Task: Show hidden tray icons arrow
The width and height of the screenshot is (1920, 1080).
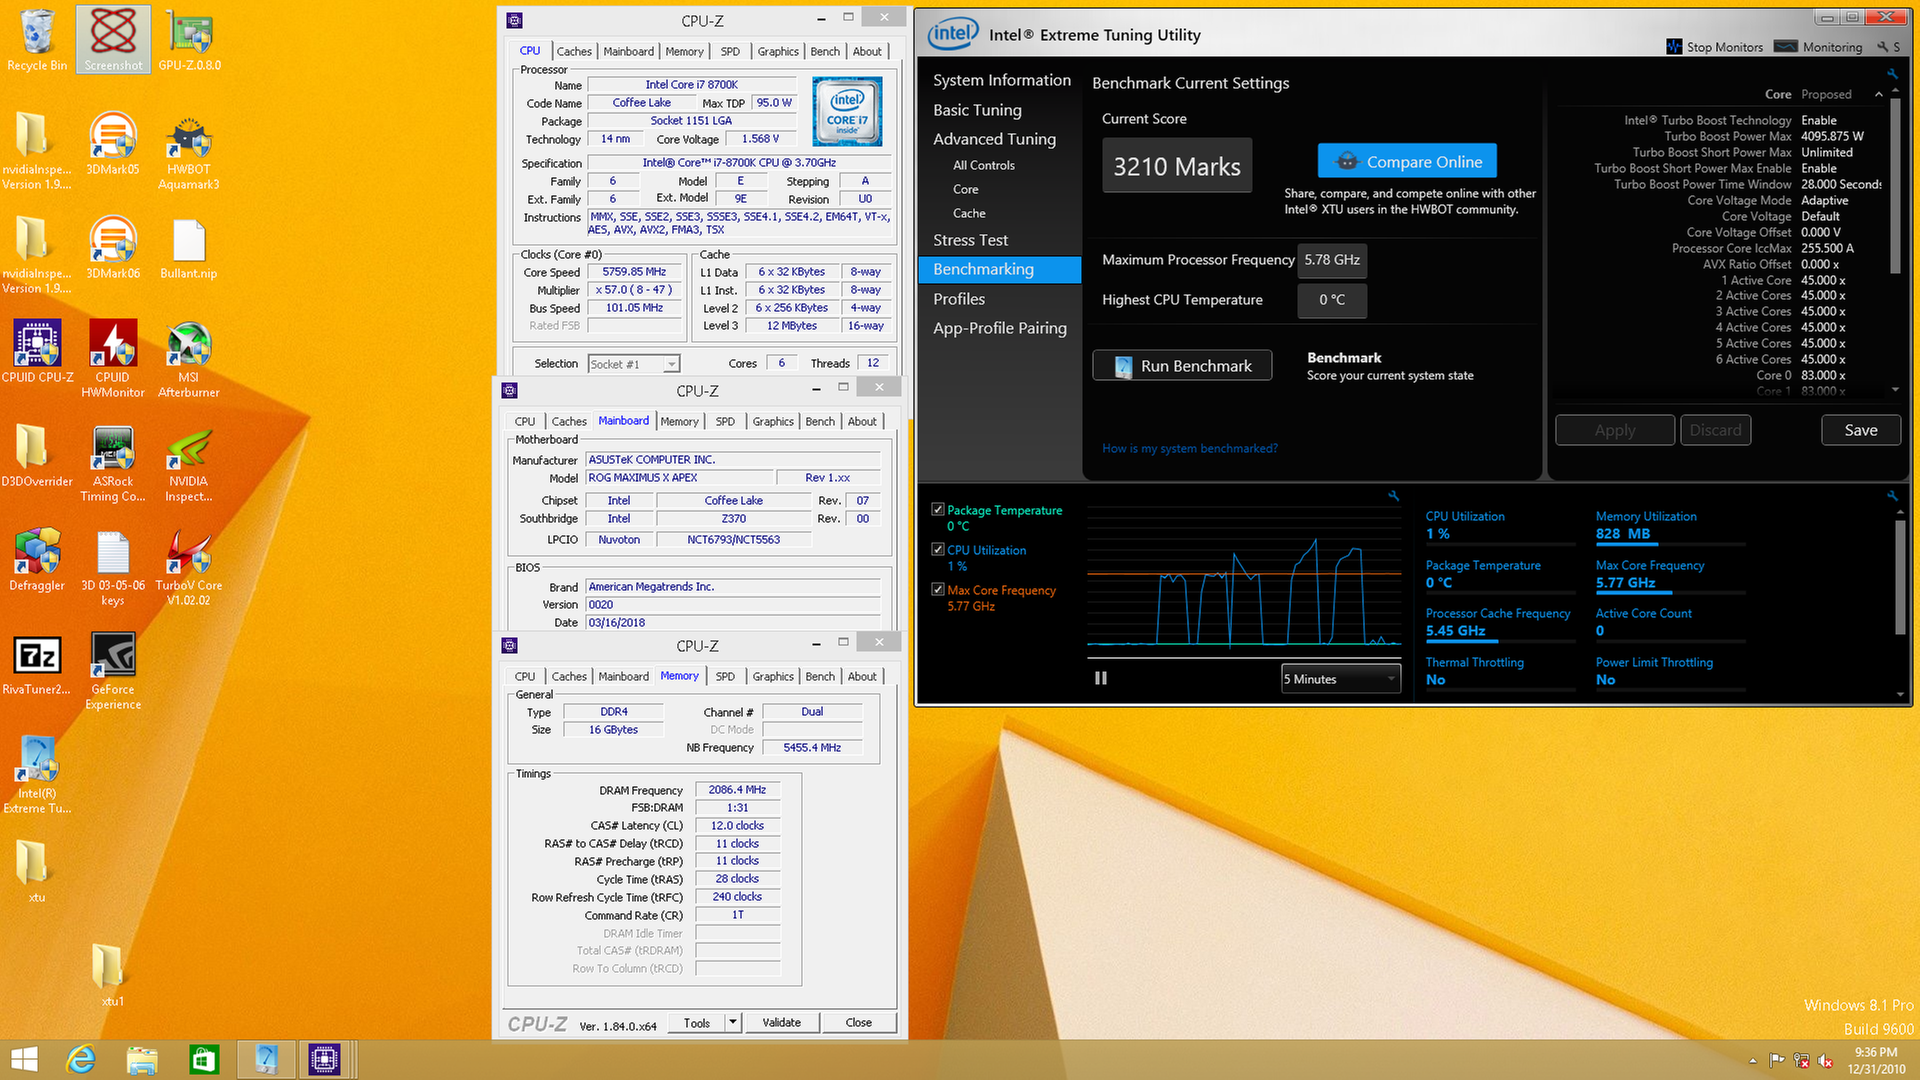Action: point(1752,1060)
